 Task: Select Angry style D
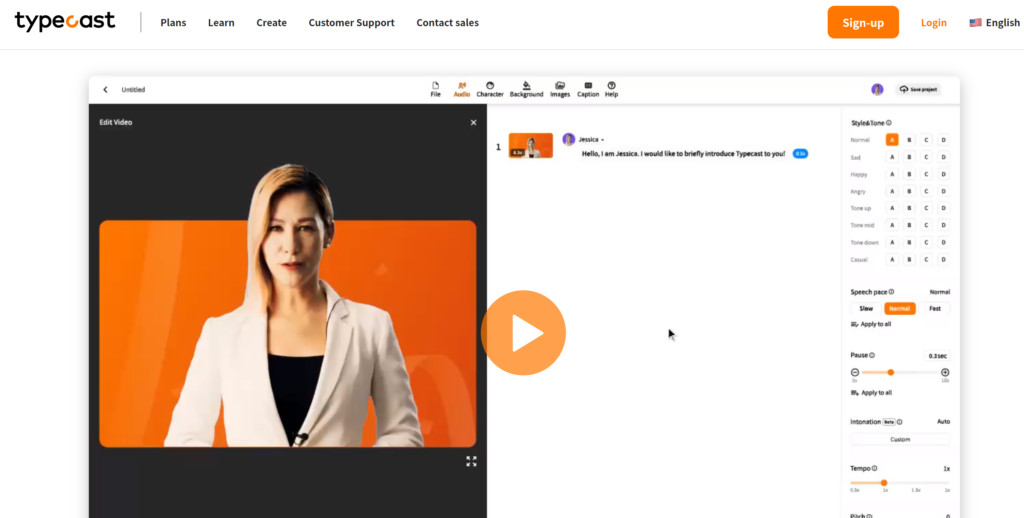pos(943,191)
